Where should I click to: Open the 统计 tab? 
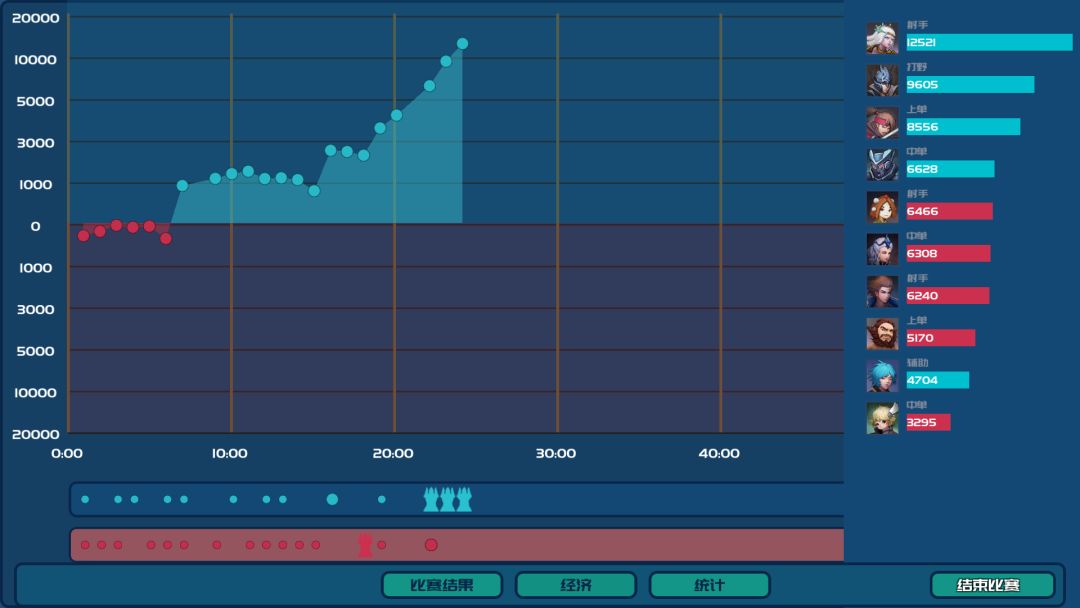pos(709,585)
